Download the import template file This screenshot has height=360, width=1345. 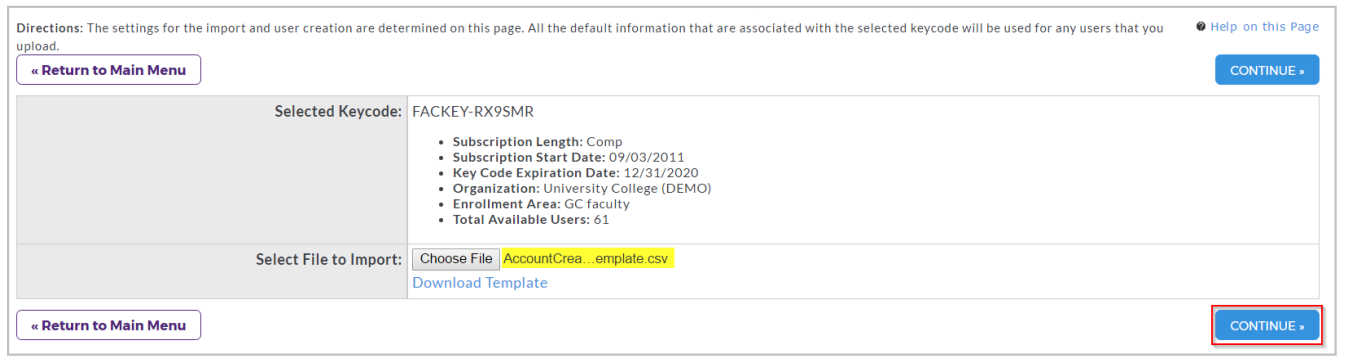[x=480, y=283]
